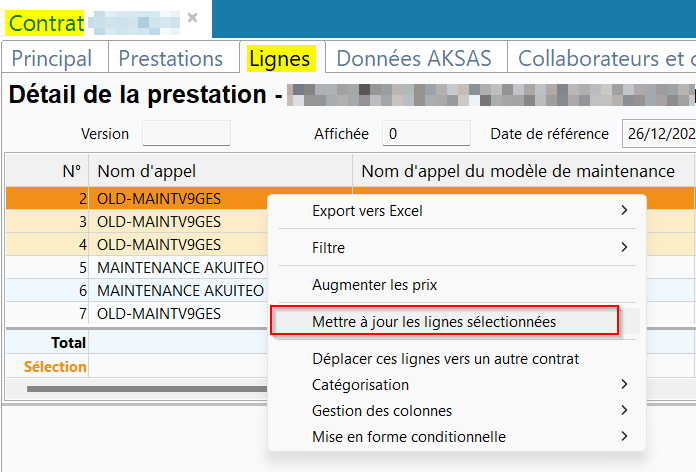This screenshot has height=472, width=696.
Task: Open the Prestations tab
Action: point(171,59)
